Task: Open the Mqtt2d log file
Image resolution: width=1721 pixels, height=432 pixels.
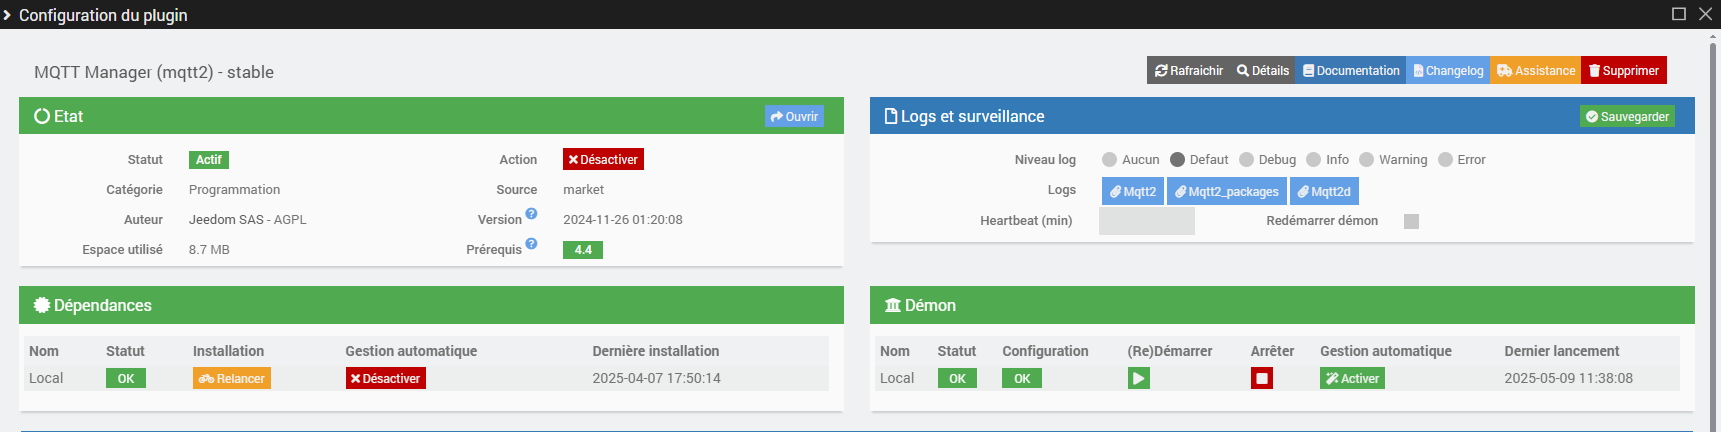Action: [x=1324, y=191]
